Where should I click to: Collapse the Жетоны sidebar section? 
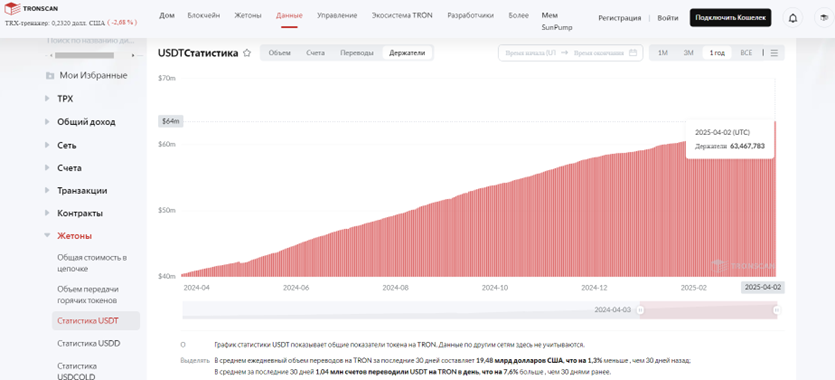(x=75, y=236)
